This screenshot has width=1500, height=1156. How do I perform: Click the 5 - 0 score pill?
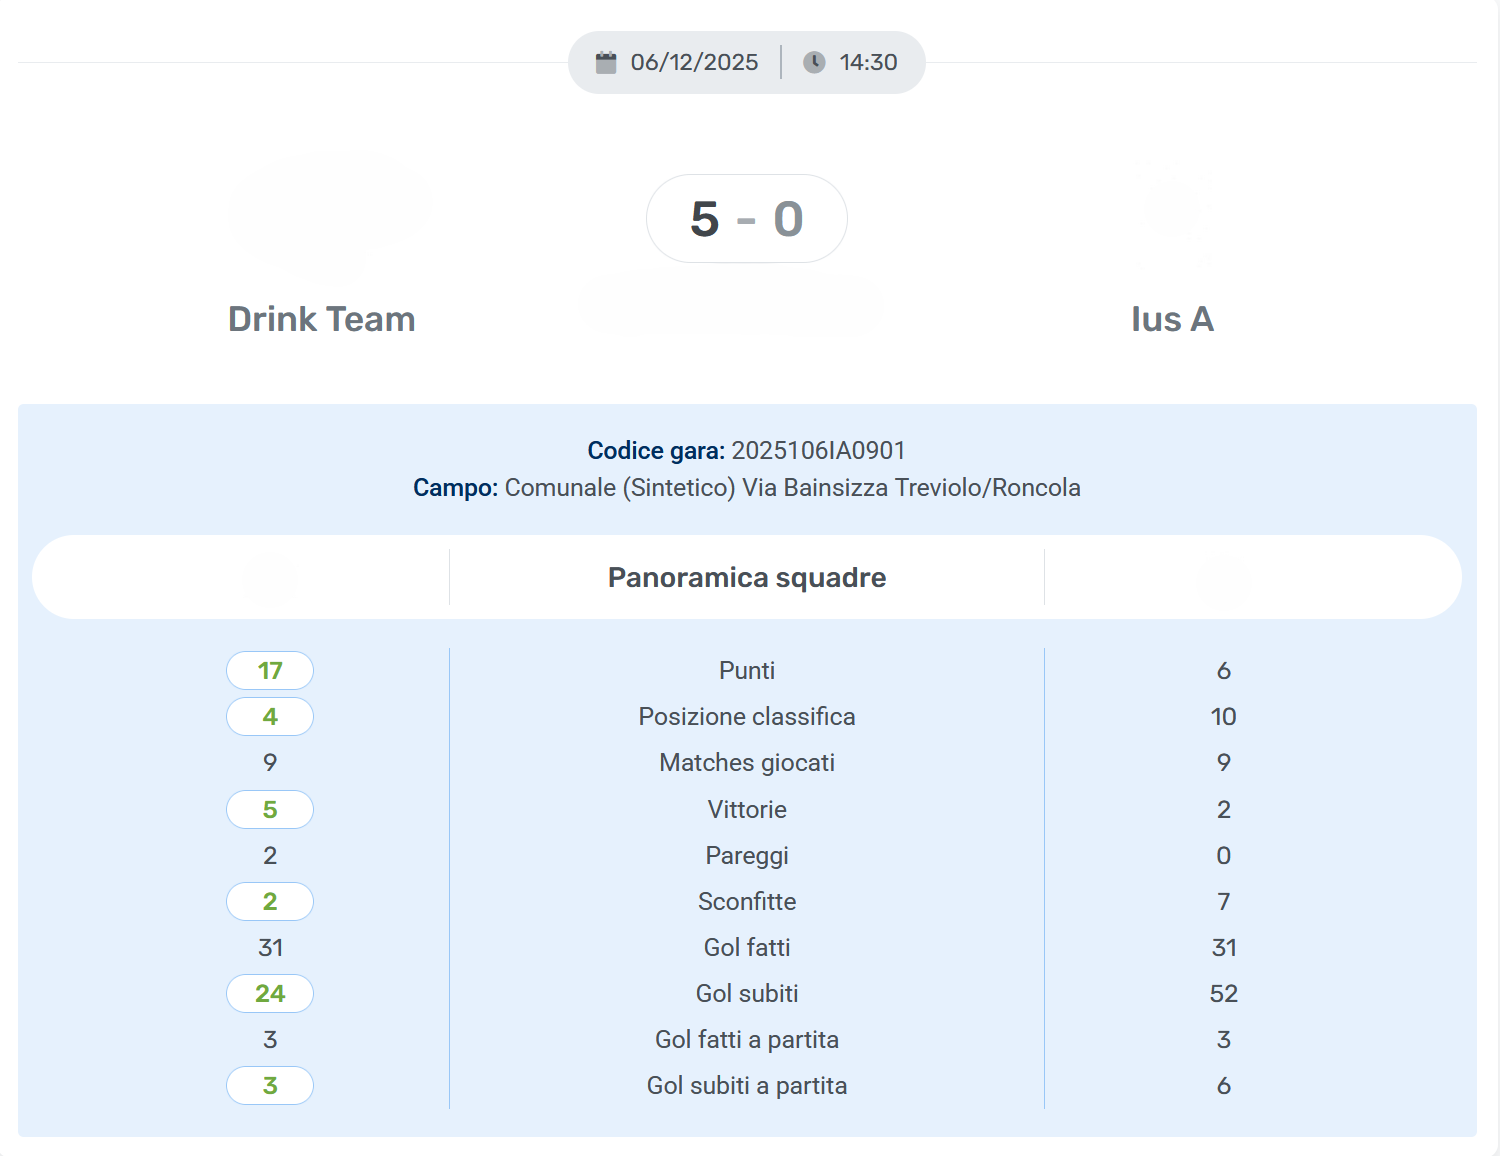pos(747,219)
